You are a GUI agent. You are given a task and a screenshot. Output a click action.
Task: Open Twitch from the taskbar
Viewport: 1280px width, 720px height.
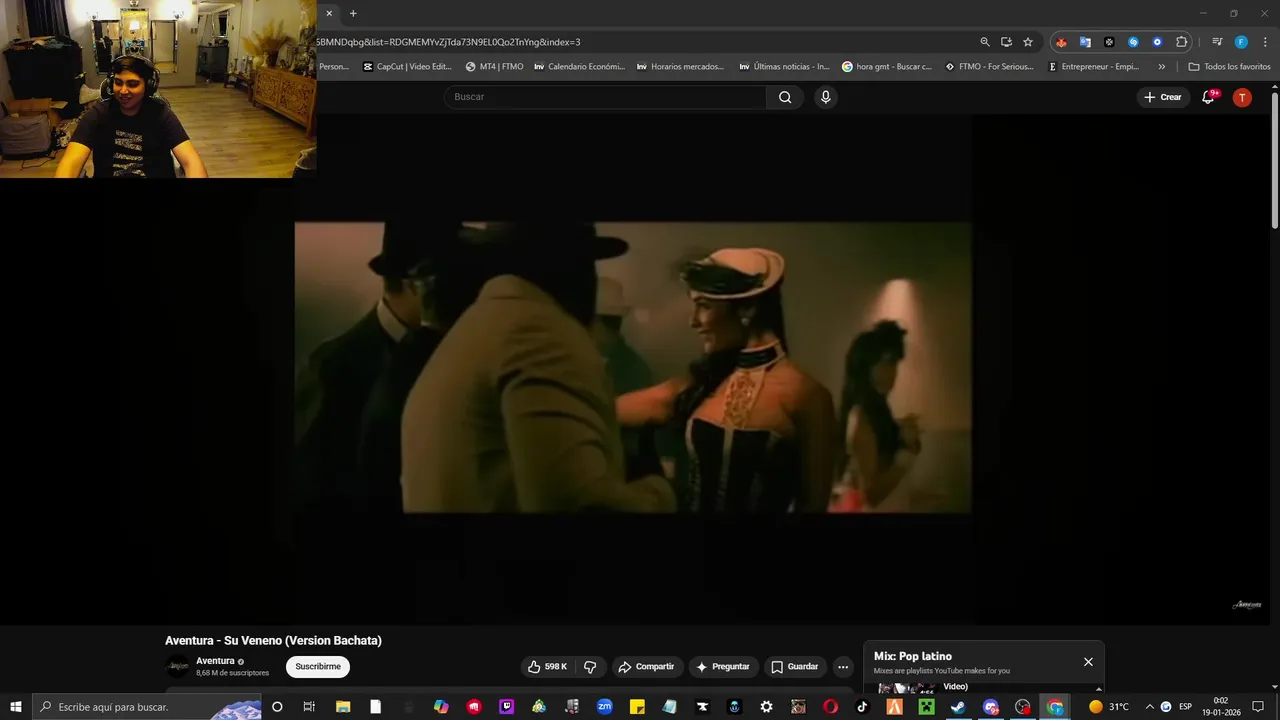click(x=506, y=706)
